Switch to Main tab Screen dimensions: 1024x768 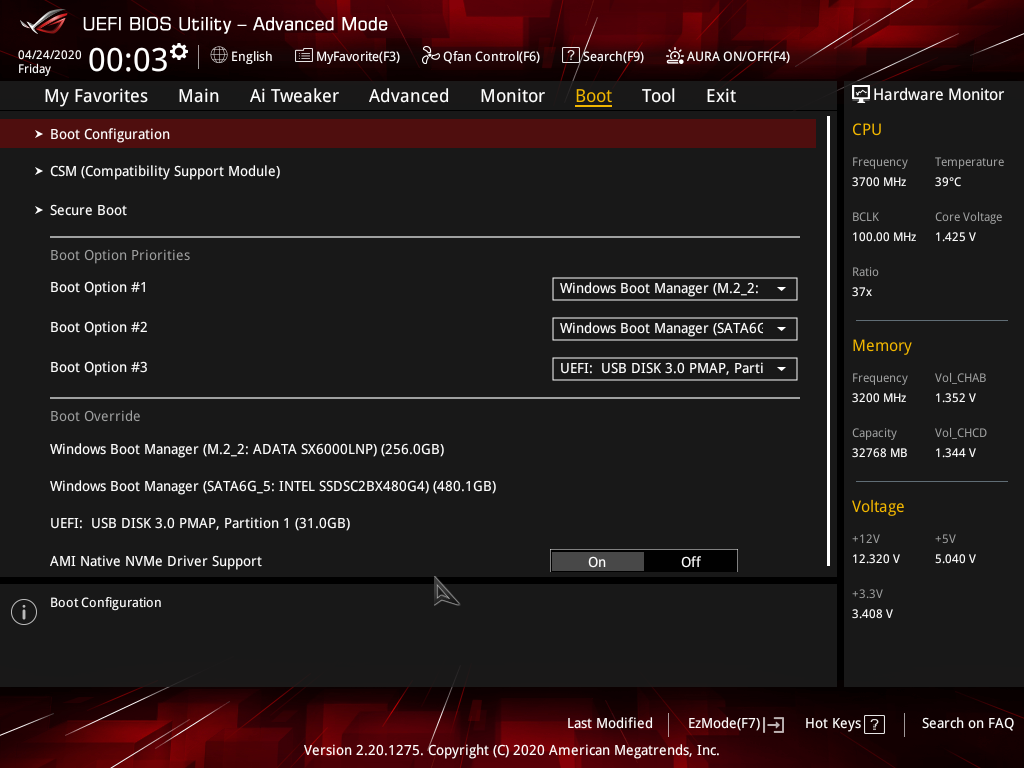[199, 96]
